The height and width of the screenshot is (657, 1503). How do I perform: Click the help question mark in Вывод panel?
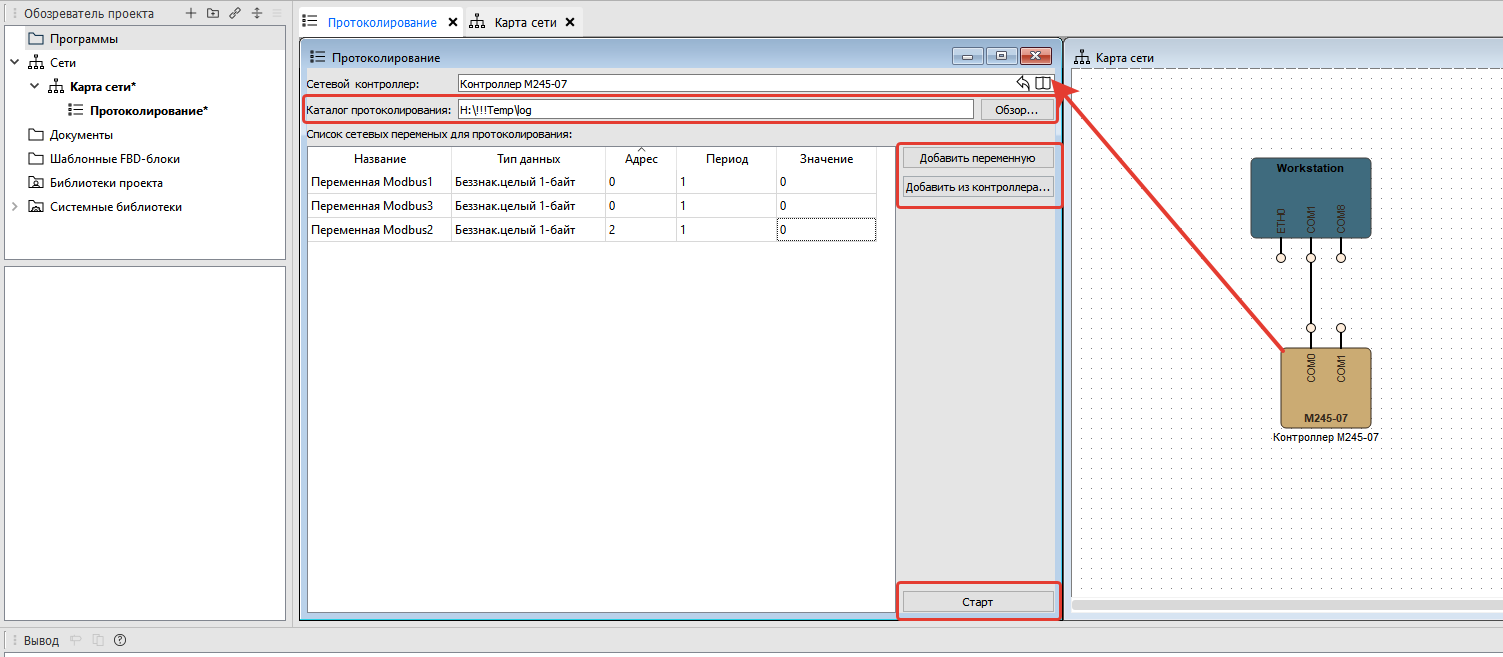pos(120,640)
